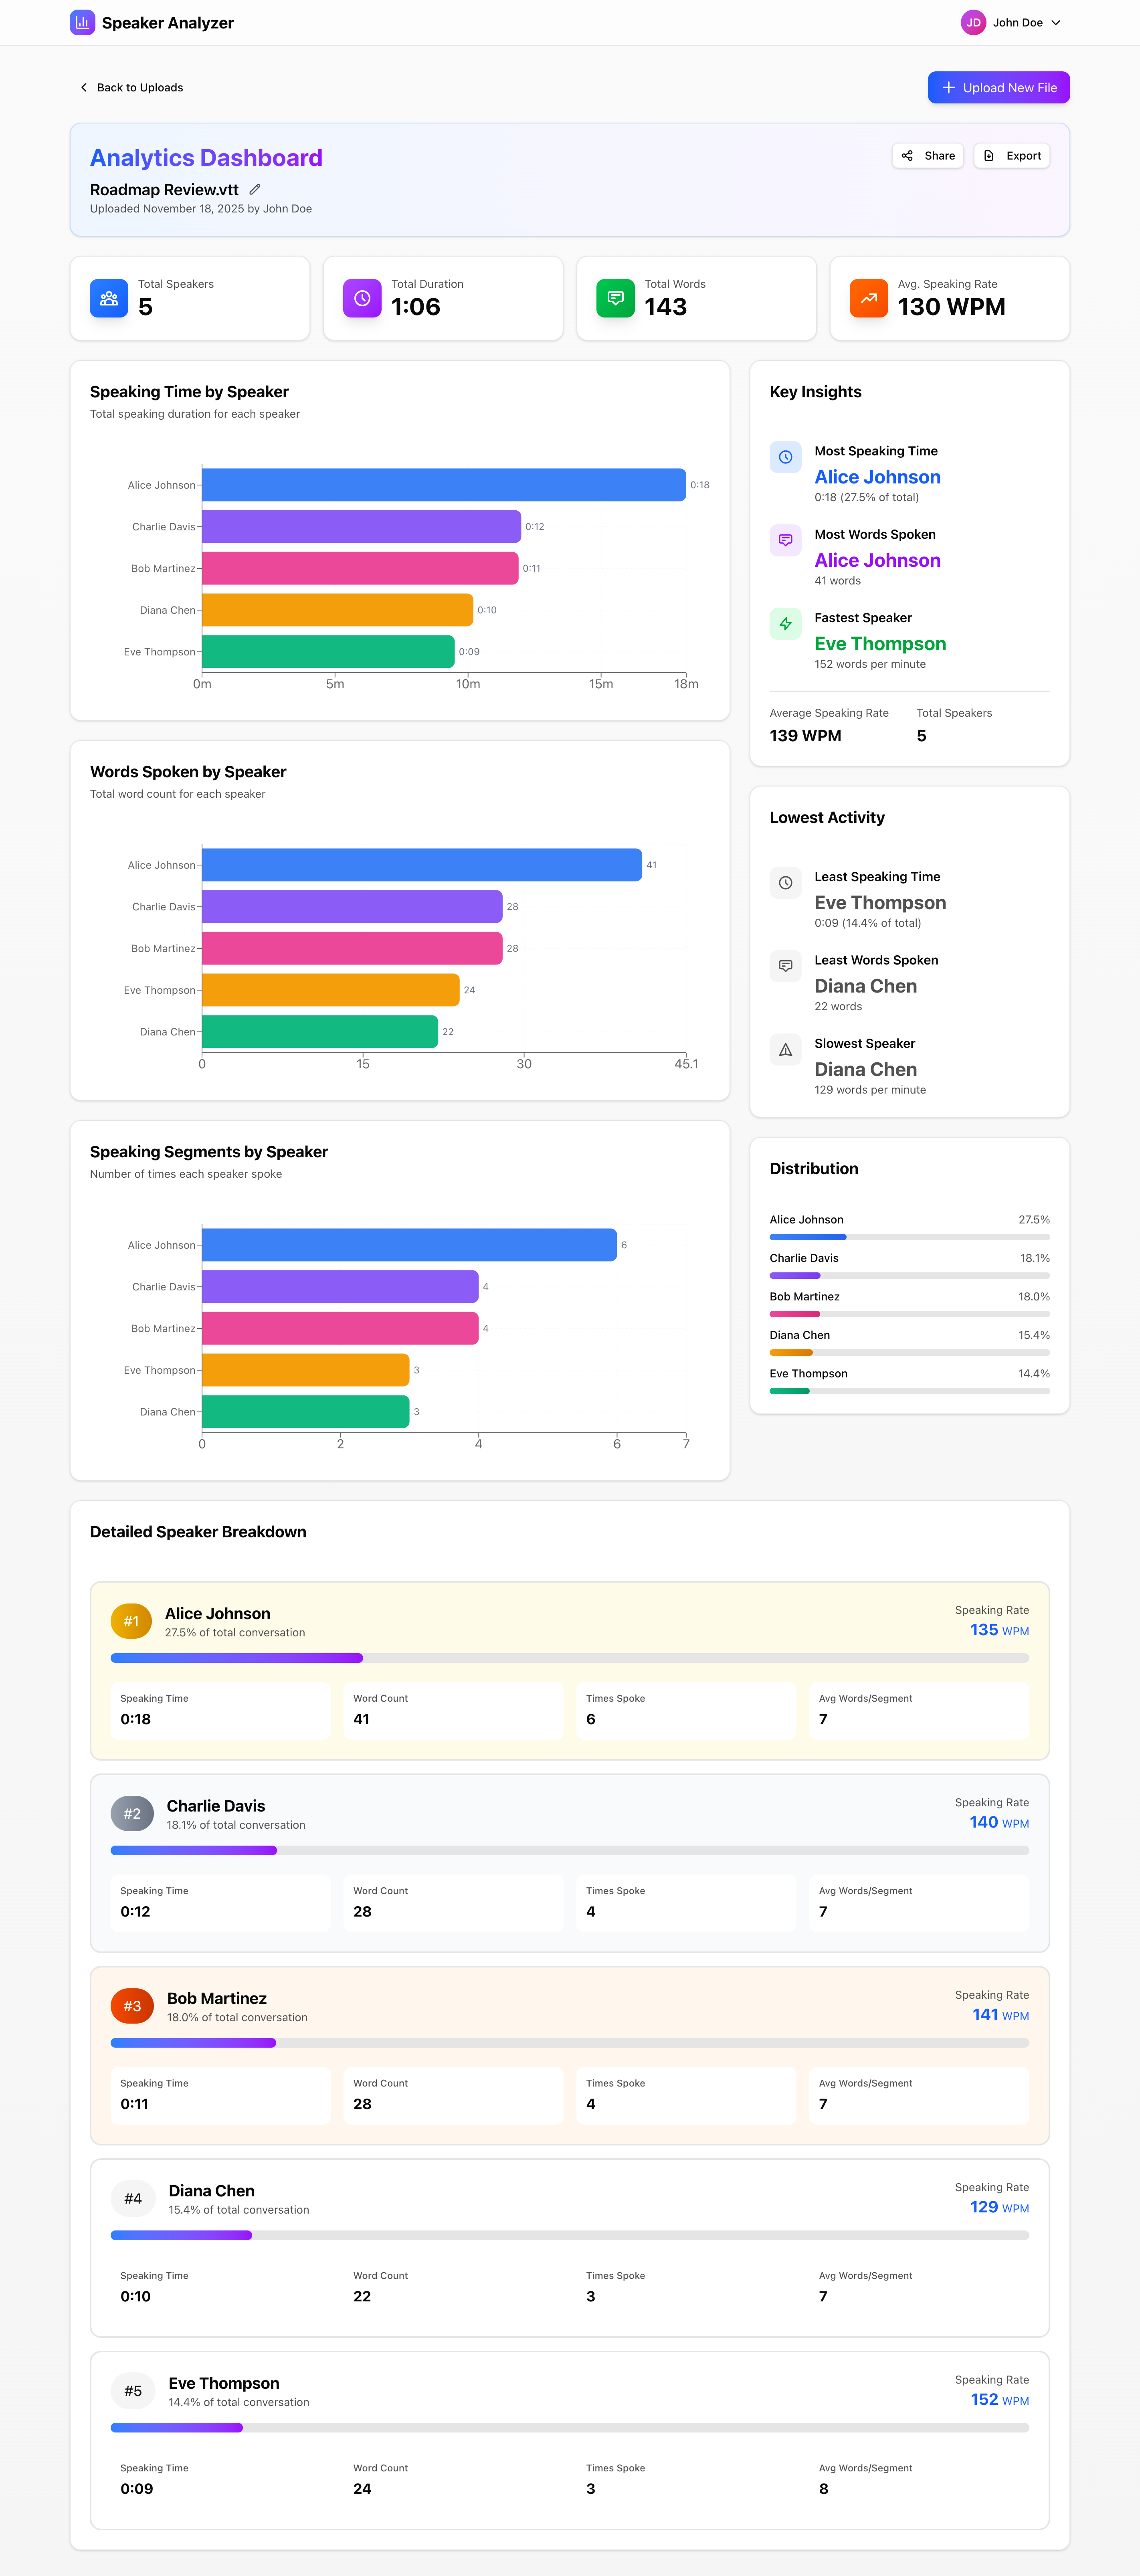
Task: Click the Share button
Action: coord(927,155)
